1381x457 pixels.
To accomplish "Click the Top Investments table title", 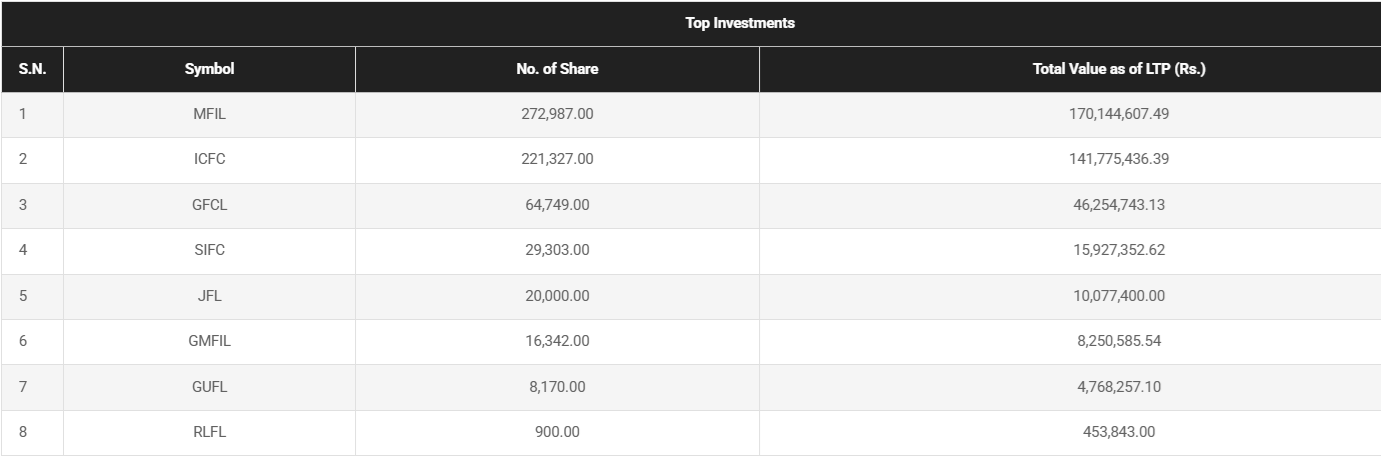I will [740, 23].
